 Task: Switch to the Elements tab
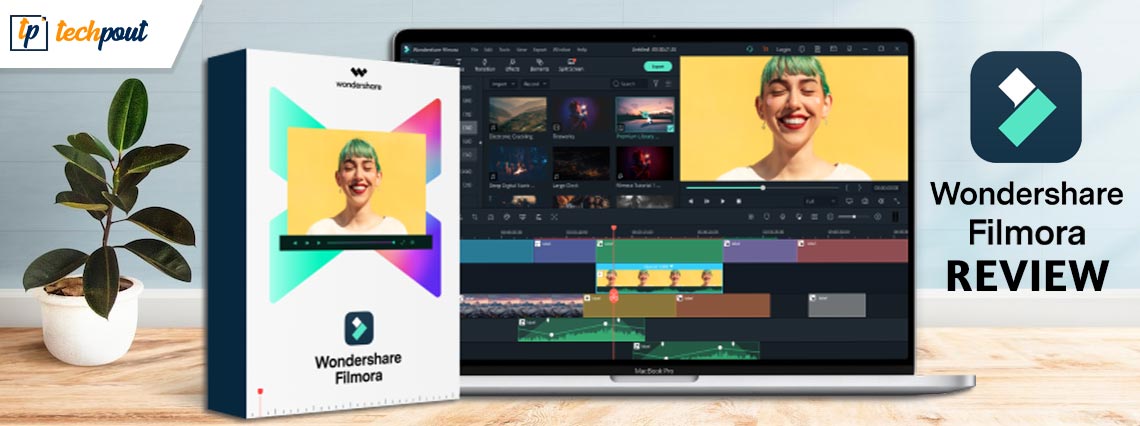(x=539, y=65)
